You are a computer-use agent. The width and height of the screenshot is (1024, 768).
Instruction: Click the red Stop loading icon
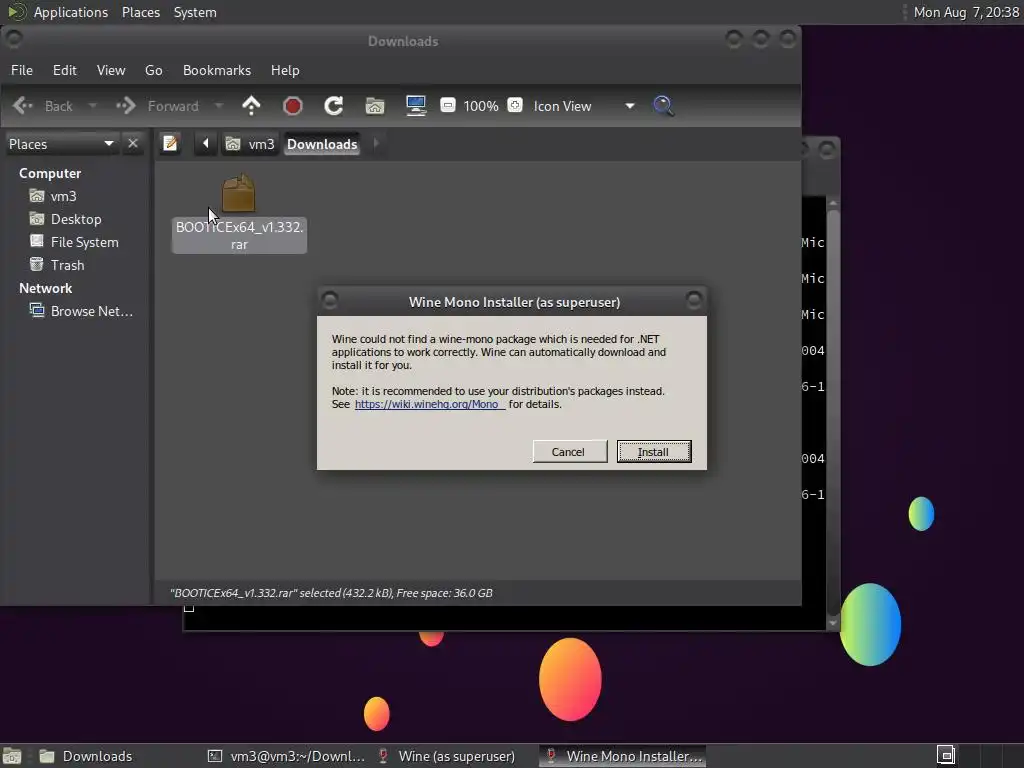click(293, 106)
